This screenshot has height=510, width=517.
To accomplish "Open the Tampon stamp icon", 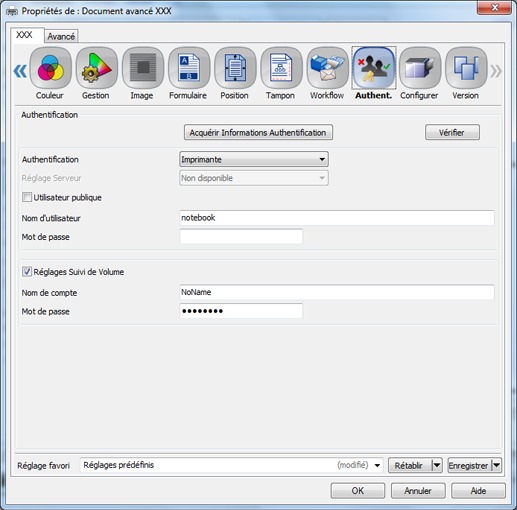I will pyautogui.click(x=281, y=68).
